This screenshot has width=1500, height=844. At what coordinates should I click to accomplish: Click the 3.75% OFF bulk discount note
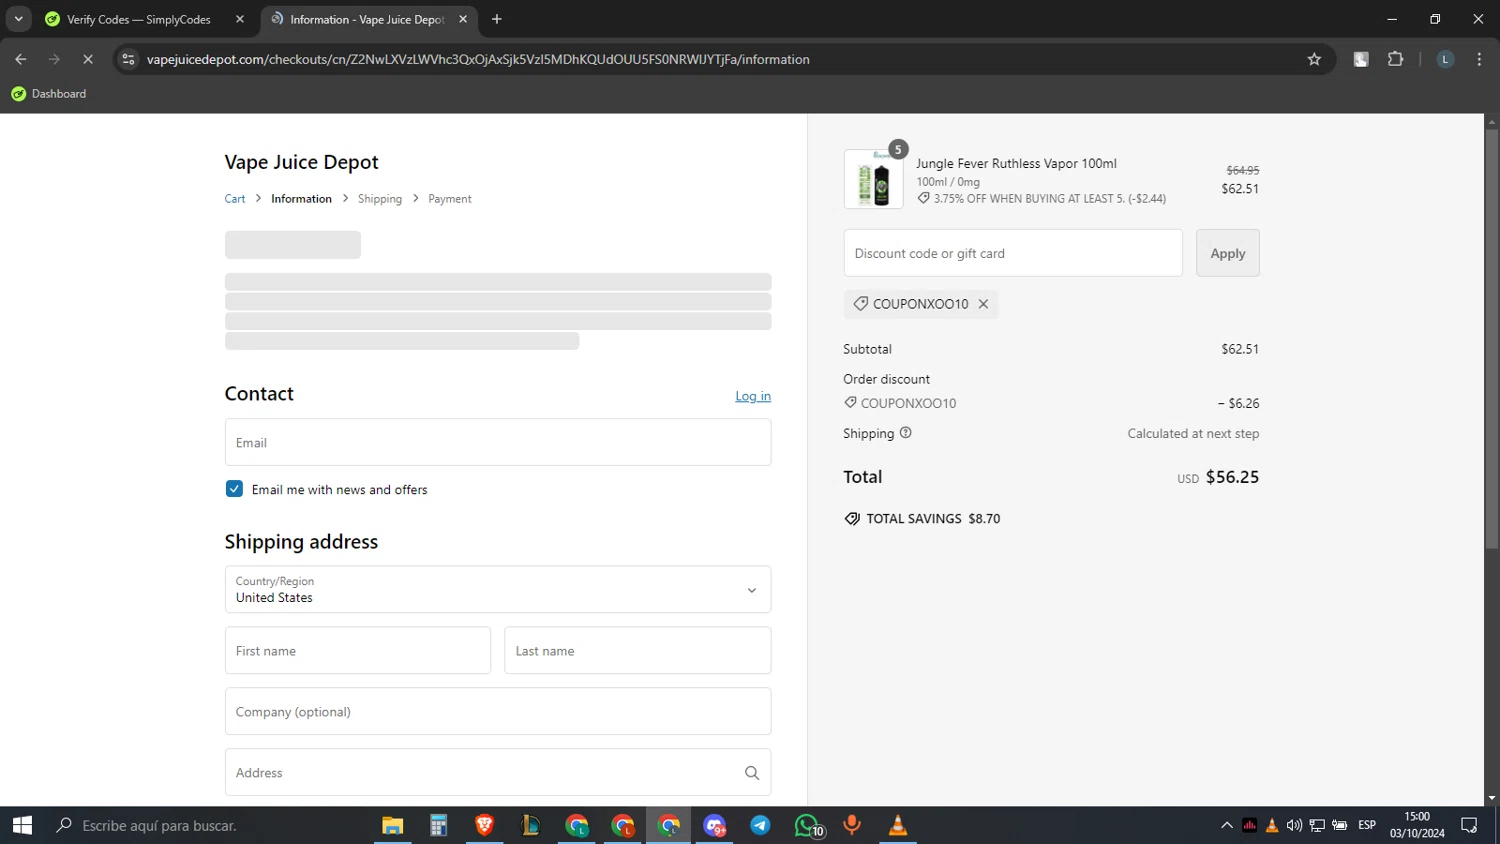1041,198
